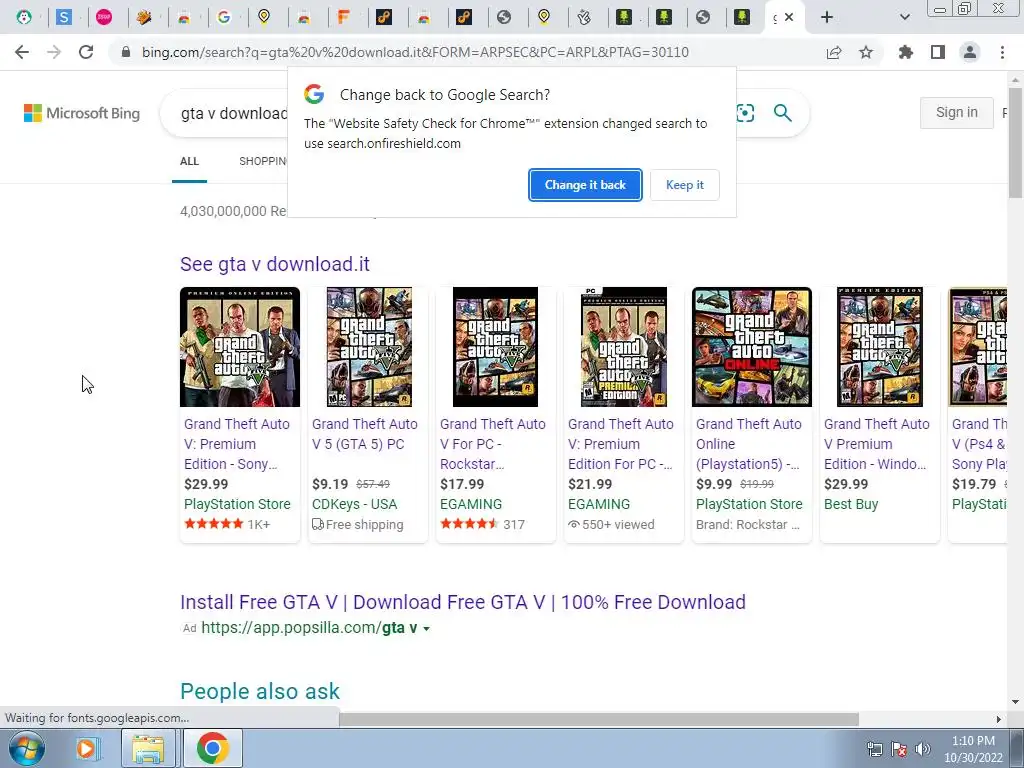Open the volume speaker tray icon

point(922,749)
